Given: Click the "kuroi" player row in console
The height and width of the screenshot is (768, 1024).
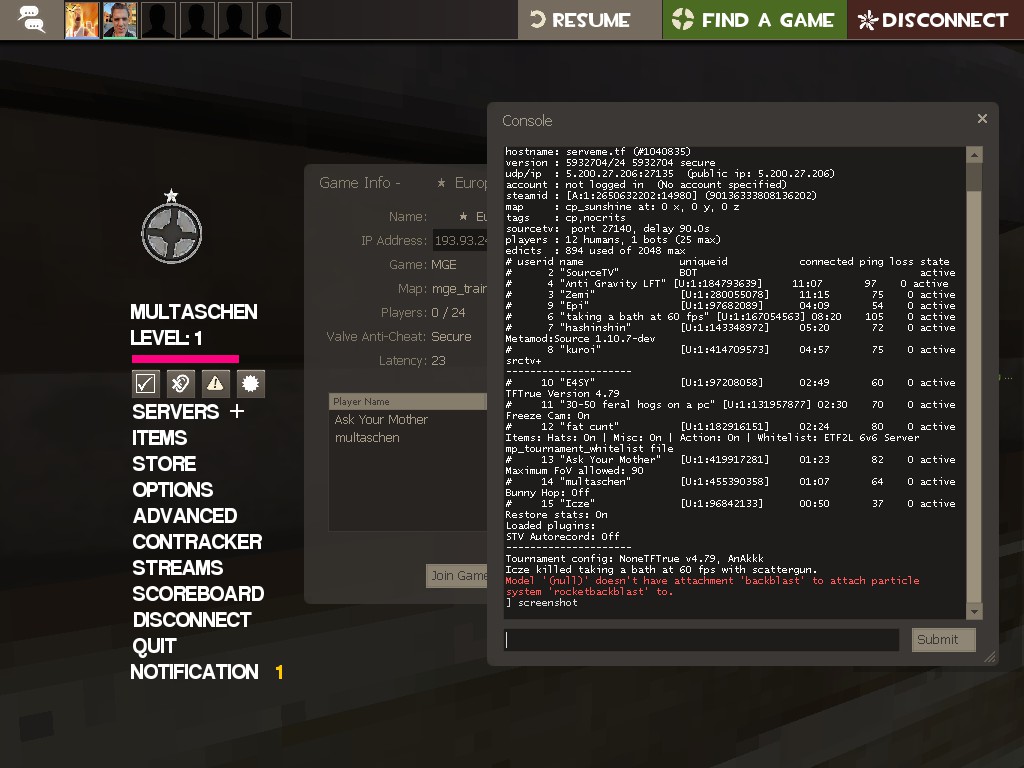Looking at the screenshot, I should pyautogui.click(x=730, y=350).
